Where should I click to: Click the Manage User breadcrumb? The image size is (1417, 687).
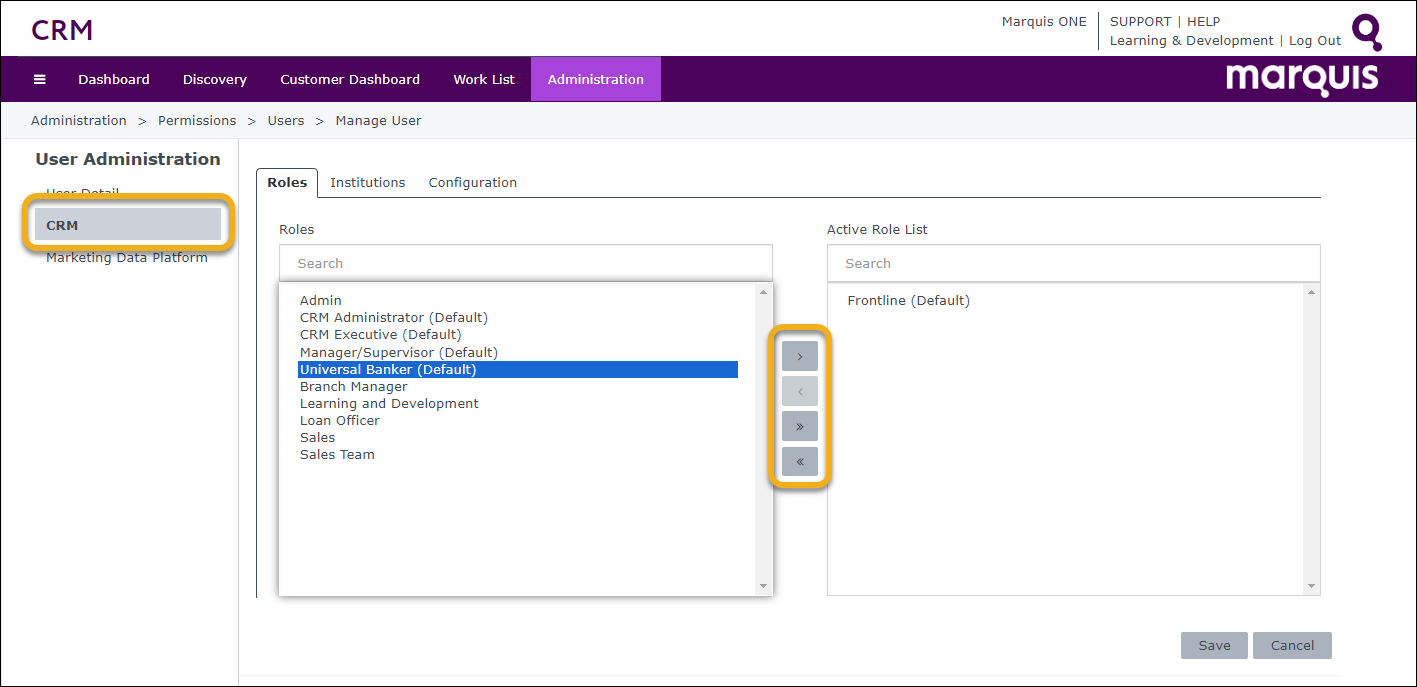[x=378, y=120]
